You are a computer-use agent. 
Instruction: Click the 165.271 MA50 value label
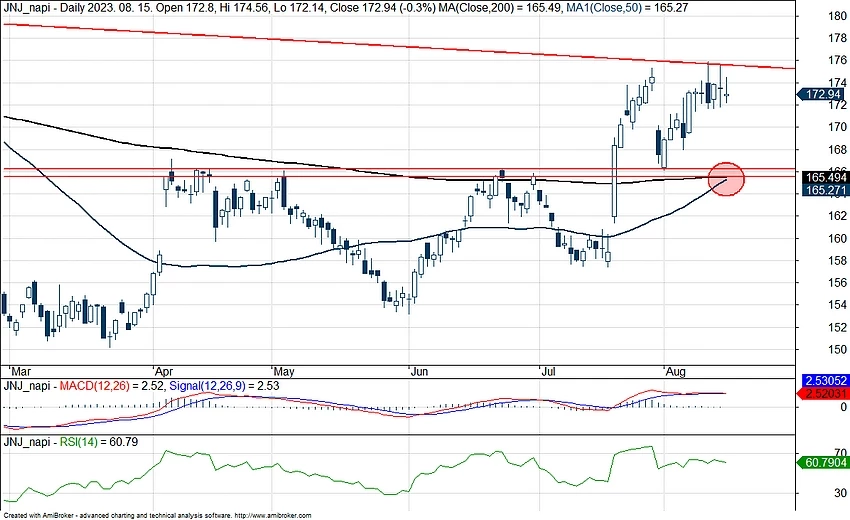826,190
